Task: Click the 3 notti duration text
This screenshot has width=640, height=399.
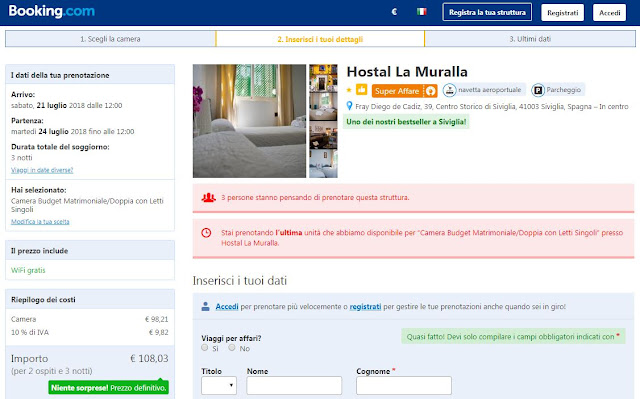Action: tap(22, 157)
